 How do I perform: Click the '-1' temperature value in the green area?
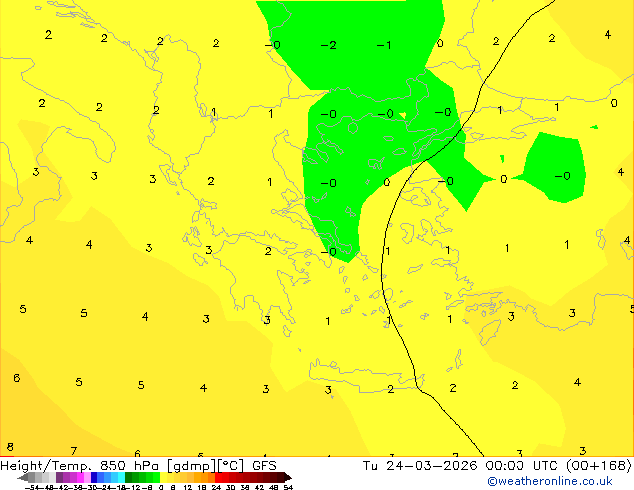pyautogui.click(x=384, y=45)
